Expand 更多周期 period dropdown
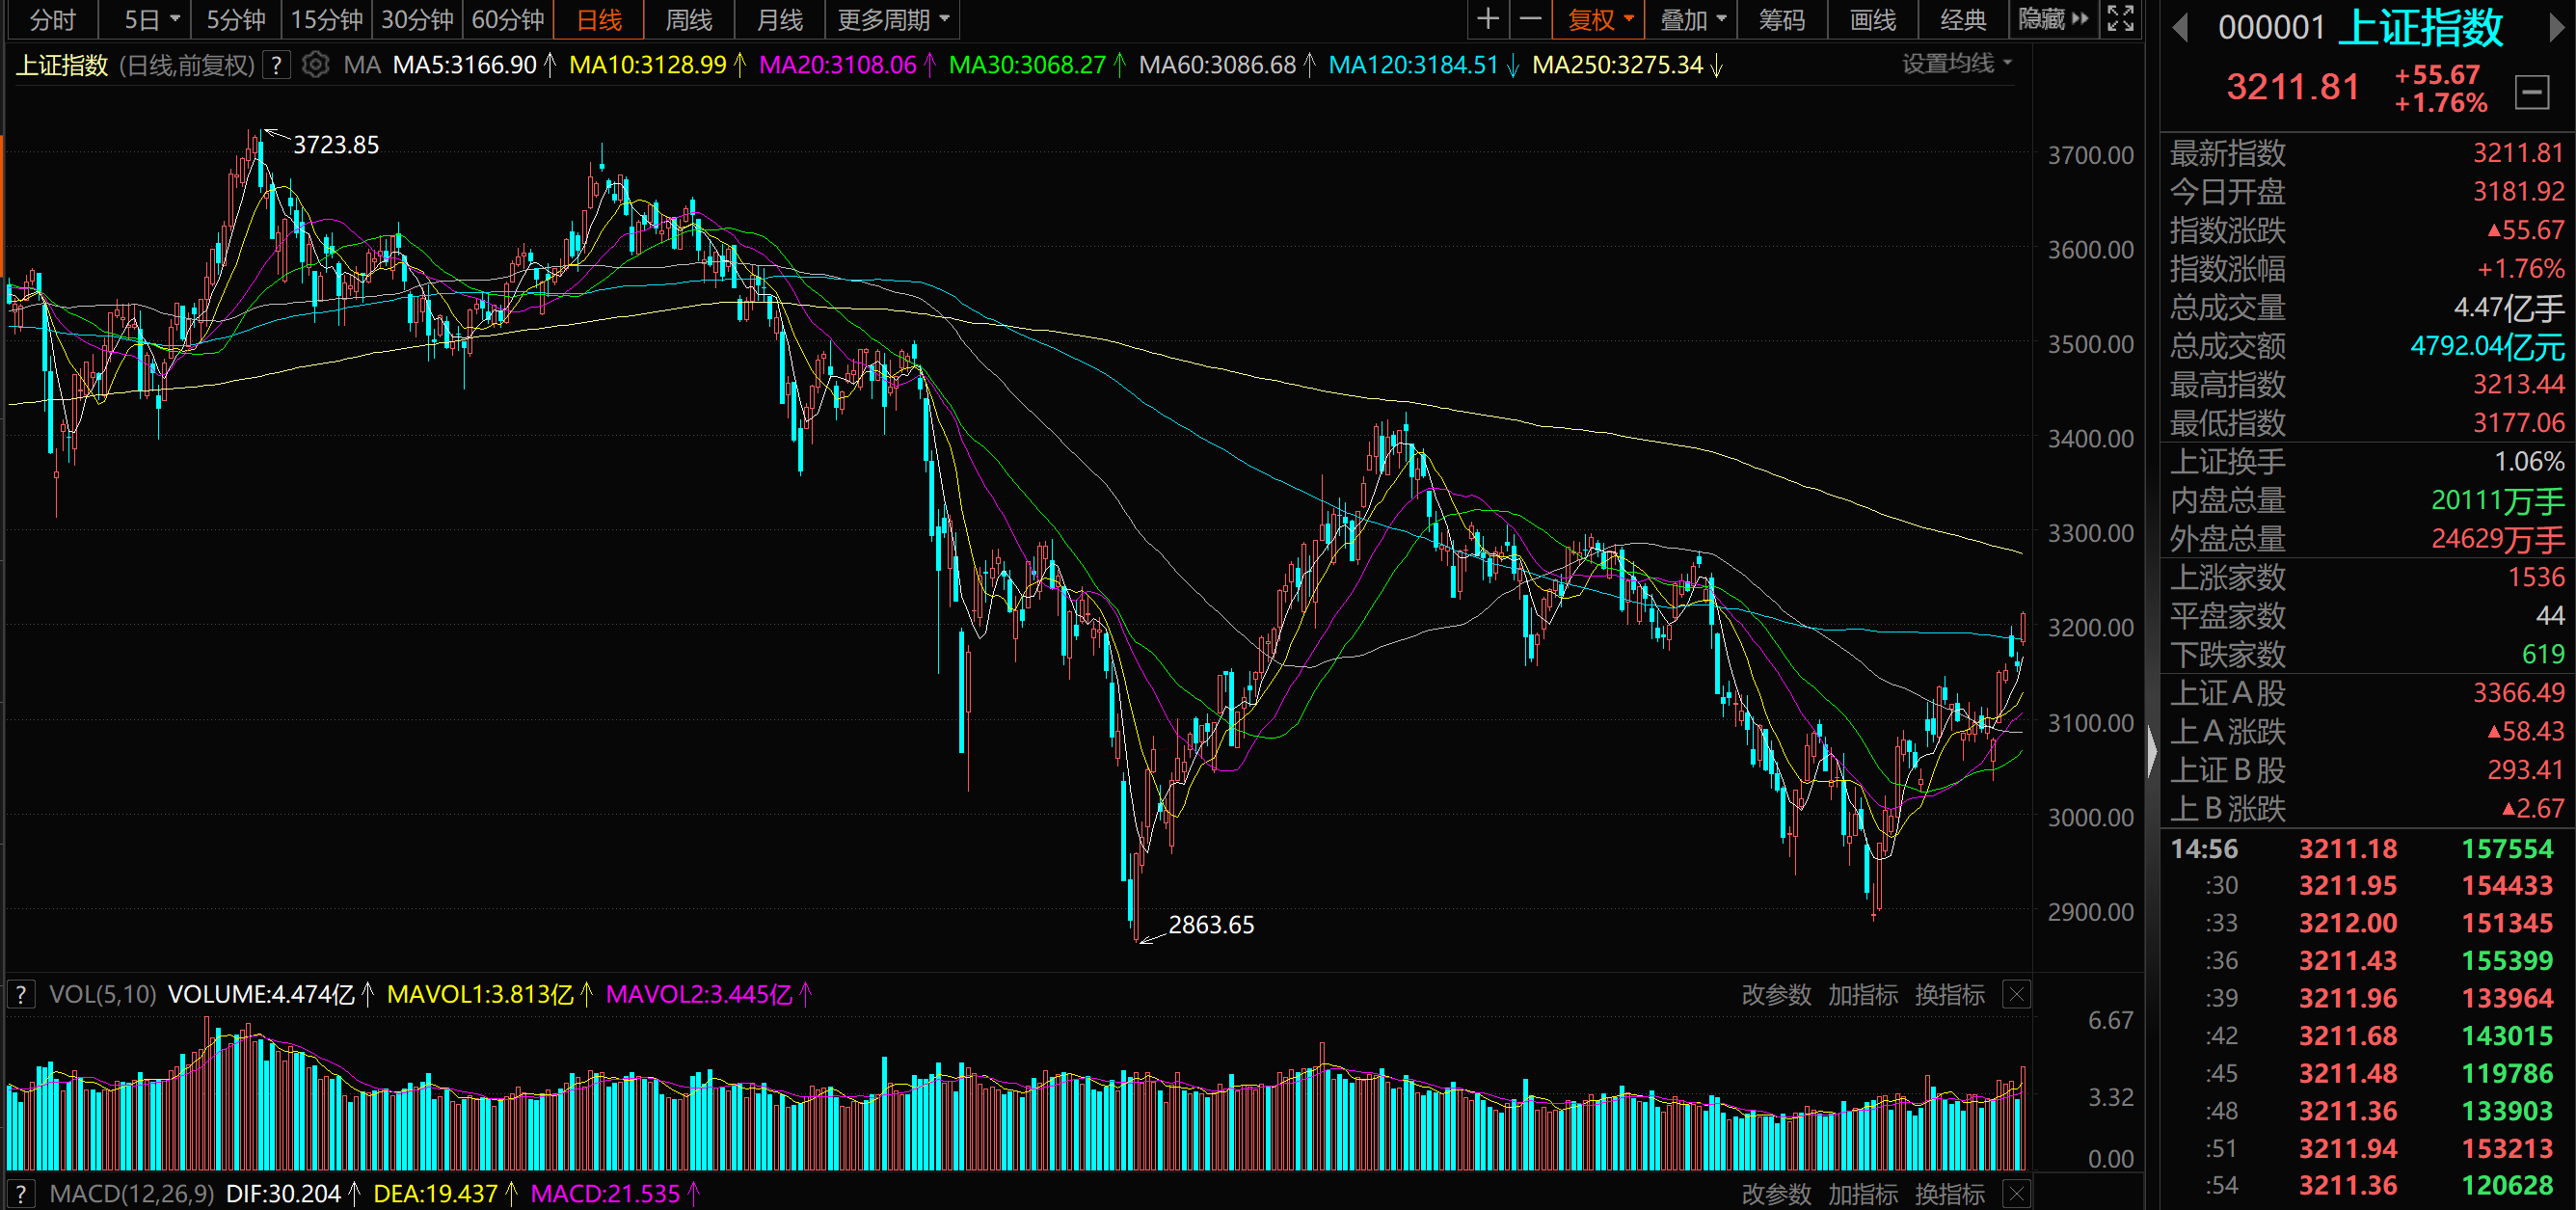Screen dimensions: 2576x1210 click(893, 19)
